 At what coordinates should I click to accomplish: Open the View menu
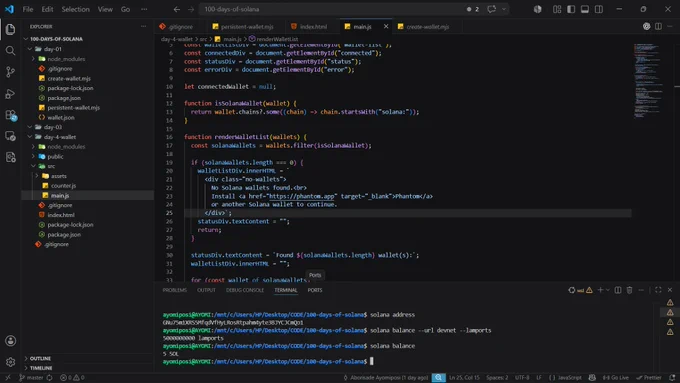tap(105, 9)
